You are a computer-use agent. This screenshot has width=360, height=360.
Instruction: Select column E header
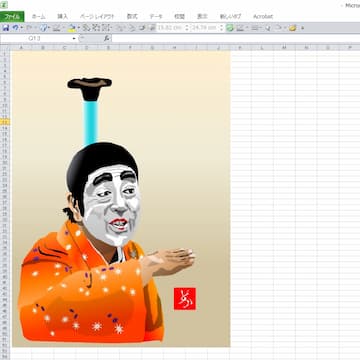108,48
